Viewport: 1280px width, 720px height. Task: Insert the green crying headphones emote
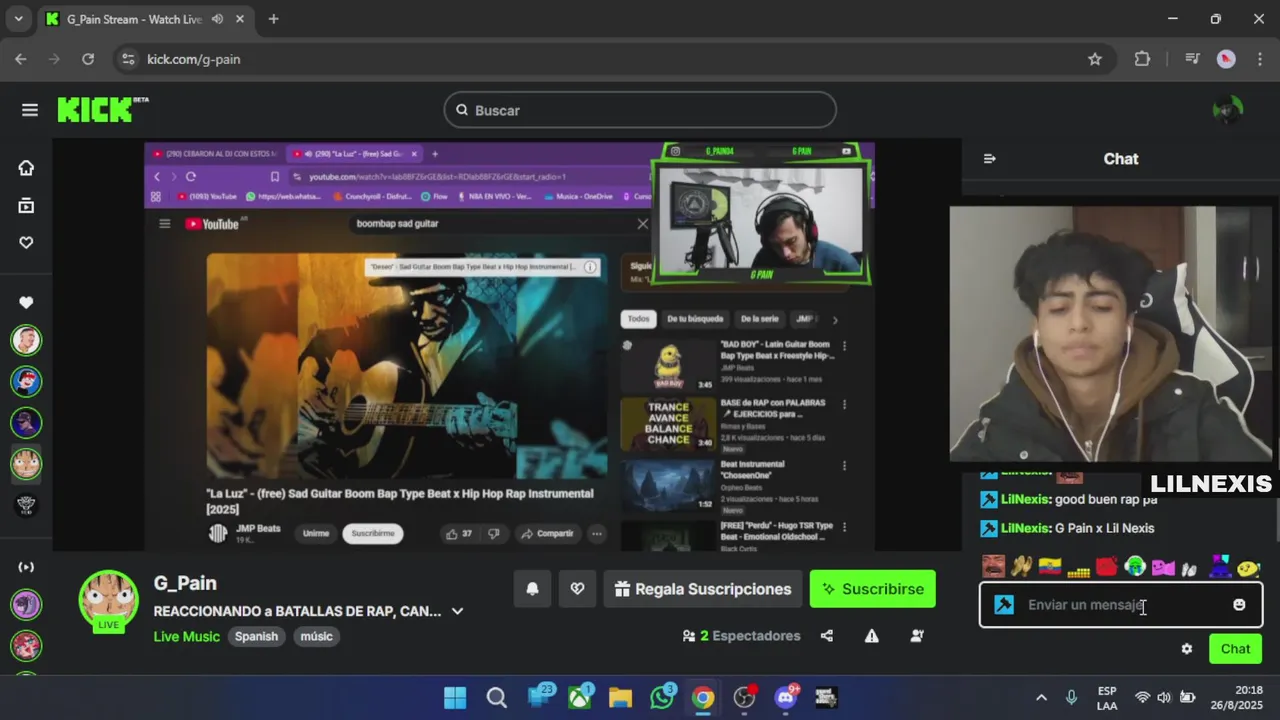coord(1135,567)
